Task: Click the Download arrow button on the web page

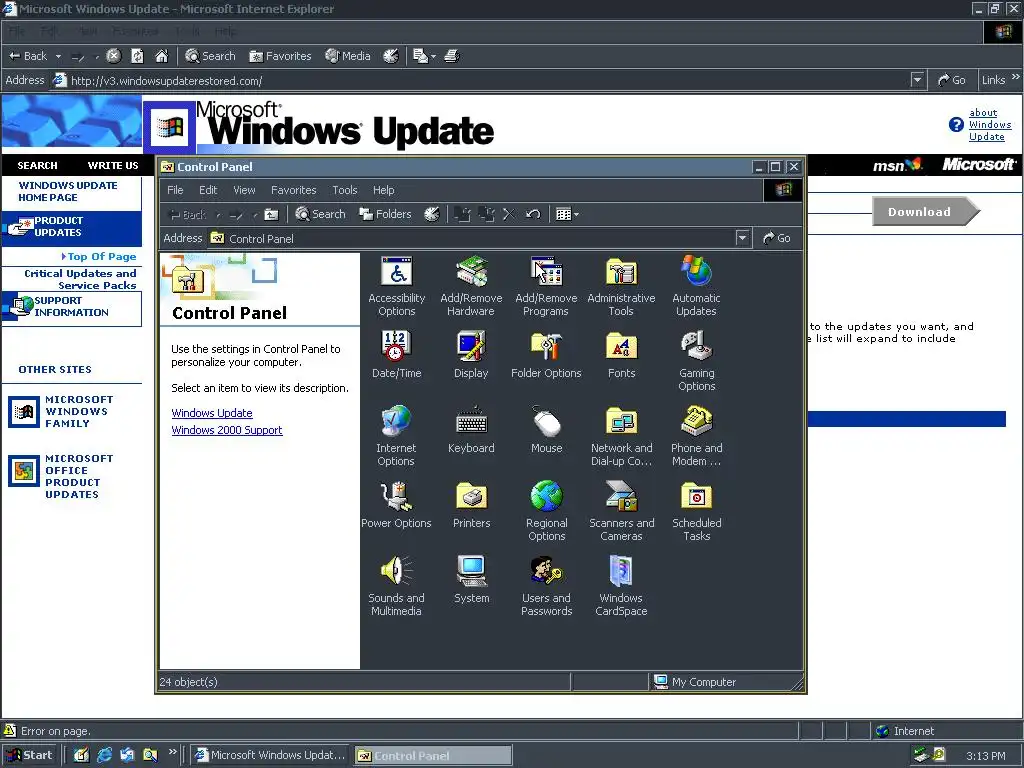Action: [x=925, y=212]
